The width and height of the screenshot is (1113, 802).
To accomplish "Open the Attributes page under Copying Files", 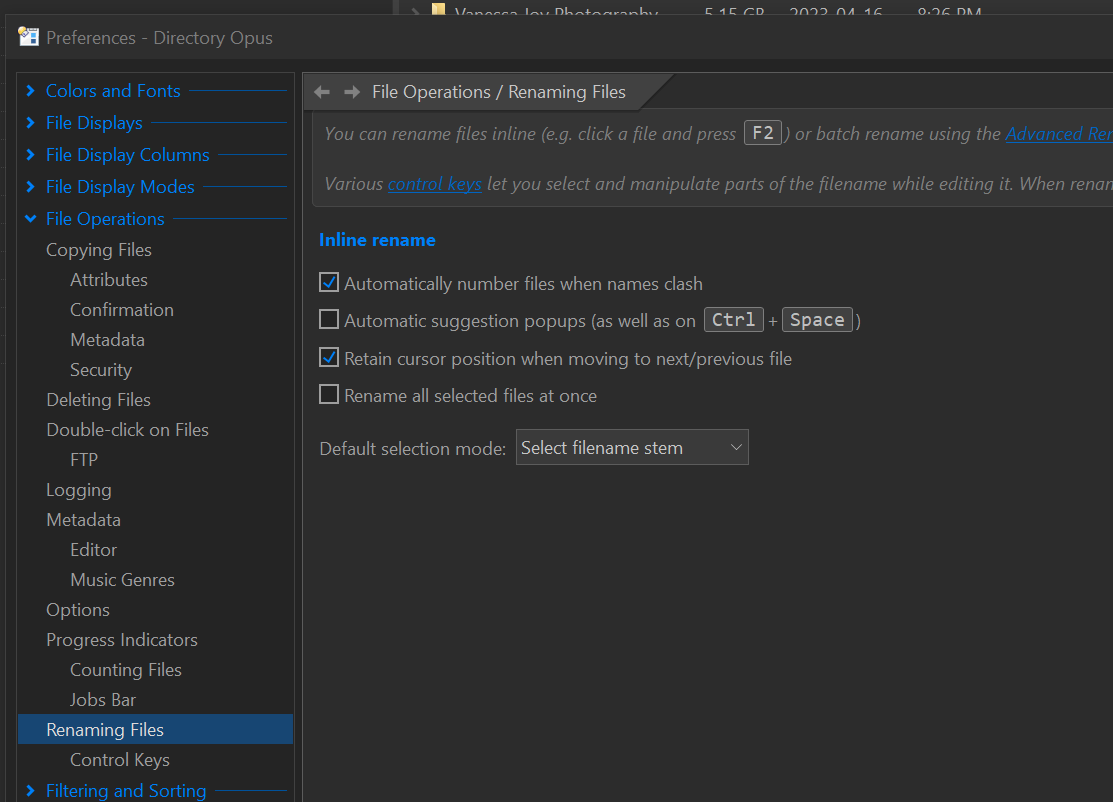I will pyautogui.click(x=109, y=280).
